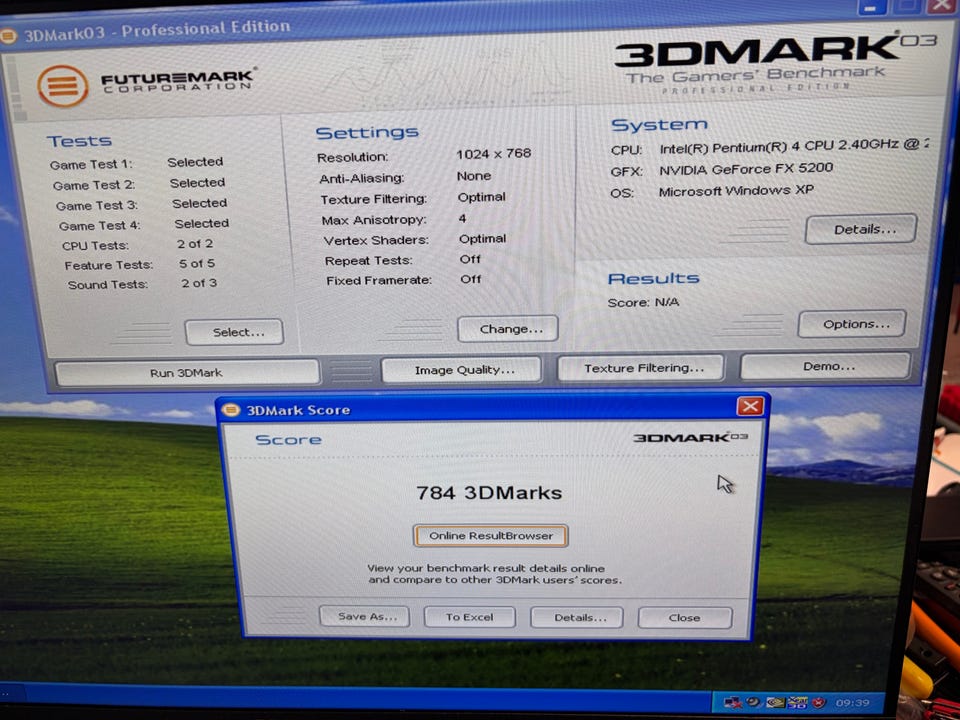The image size is (960, 720).
Task: Click the 'Tests' section heading
Action: coord(79,141)
